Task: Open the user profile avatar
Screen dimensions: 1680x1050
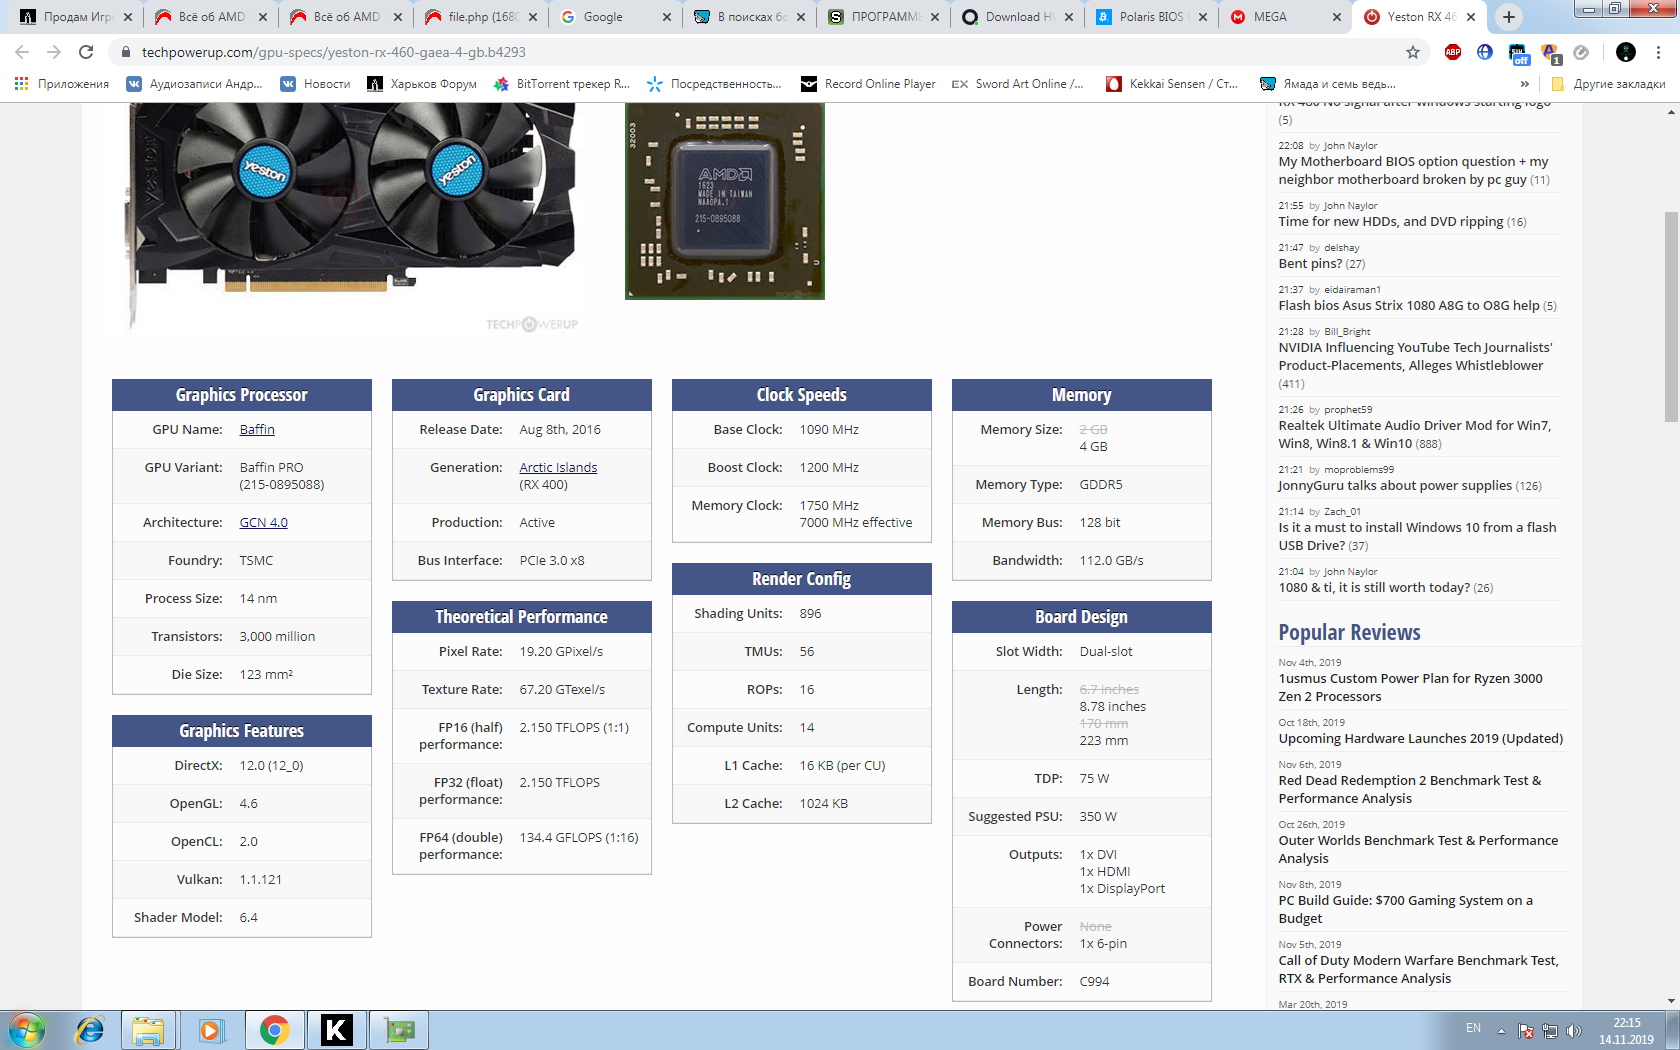Action: click(1626, 52)
